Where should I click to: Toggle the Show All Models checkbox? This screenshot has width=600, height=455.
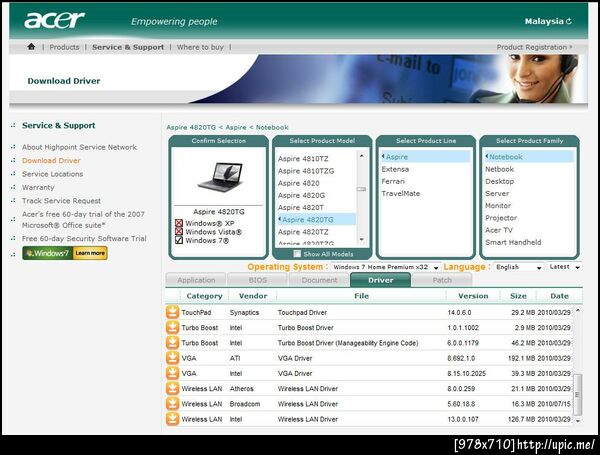pyautogui.click(x=297, y=254)
